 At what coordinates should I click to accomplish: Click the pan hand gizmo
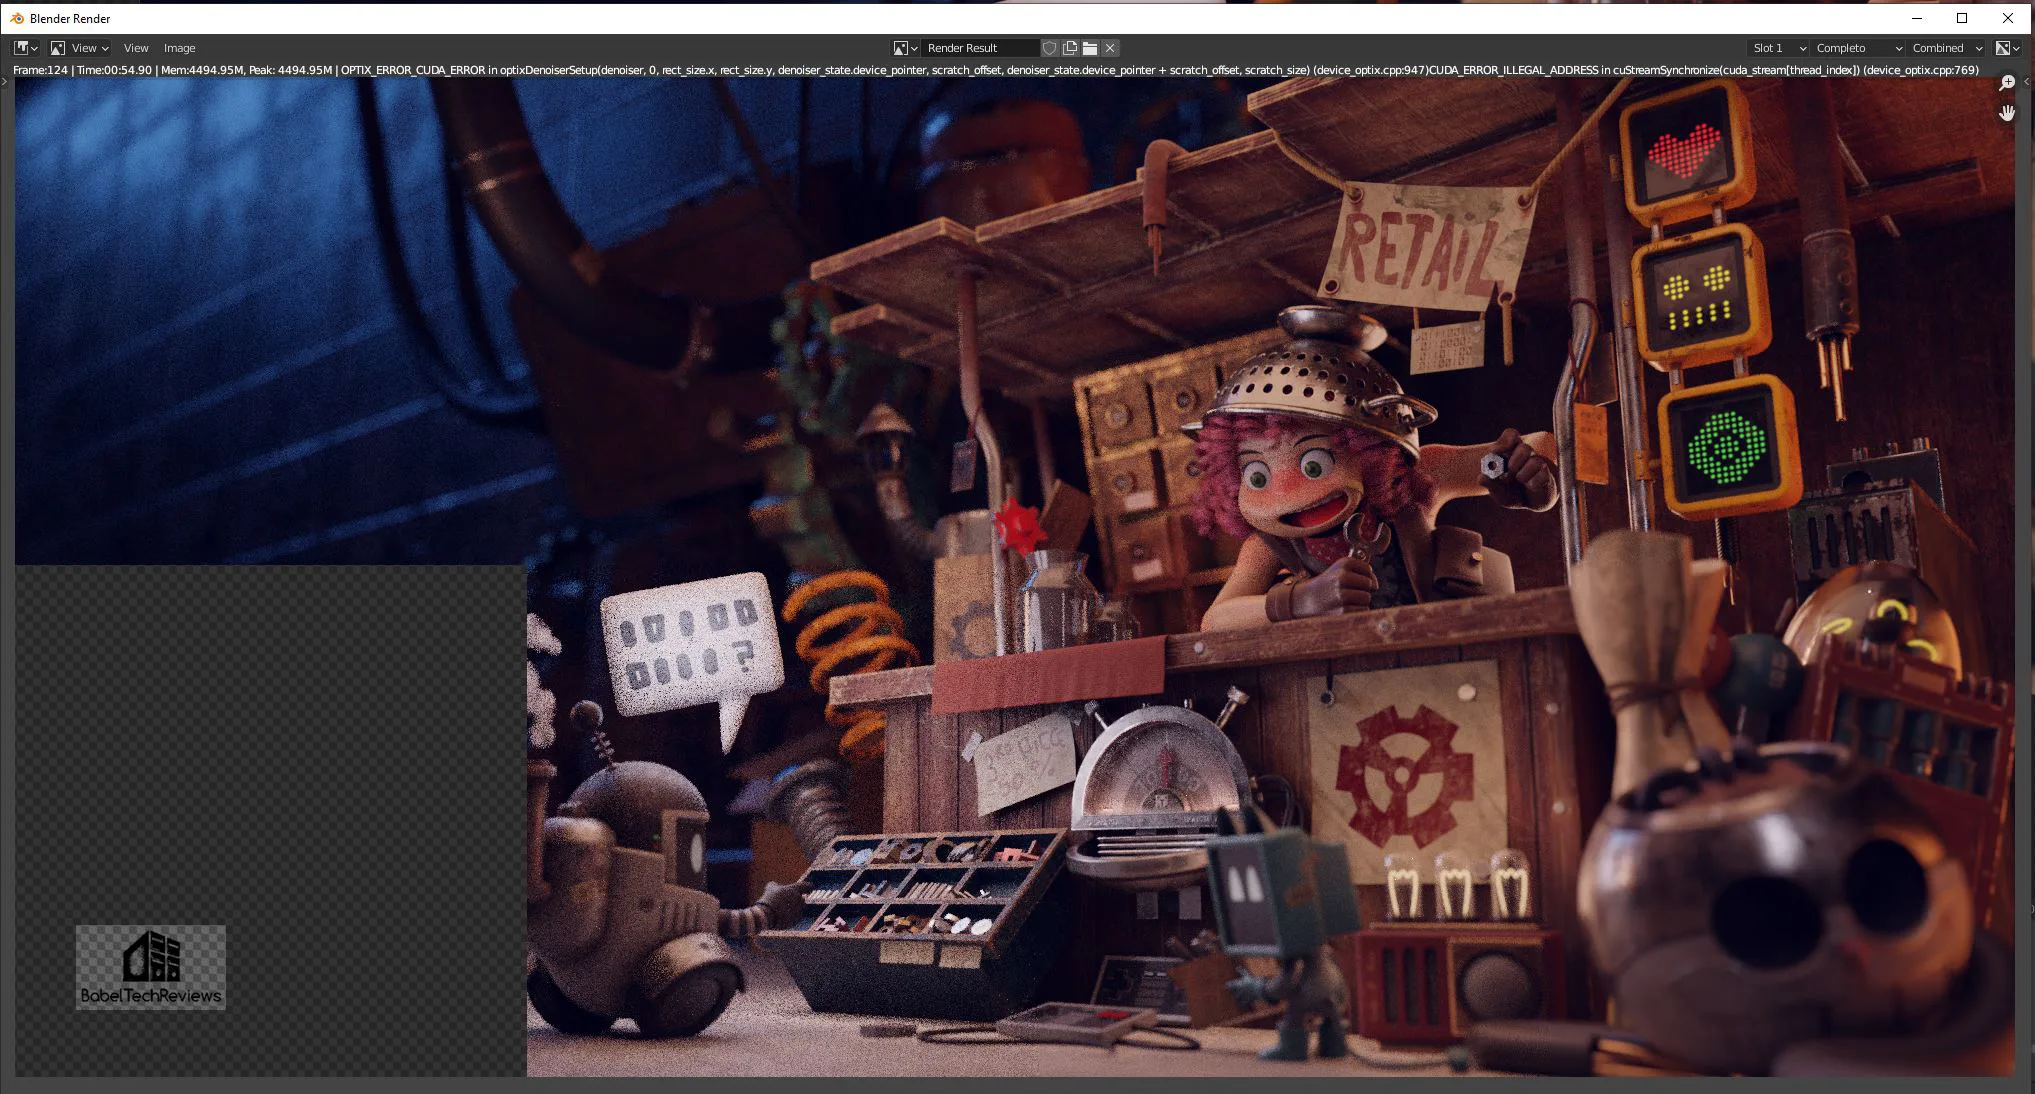[2006, 113]
